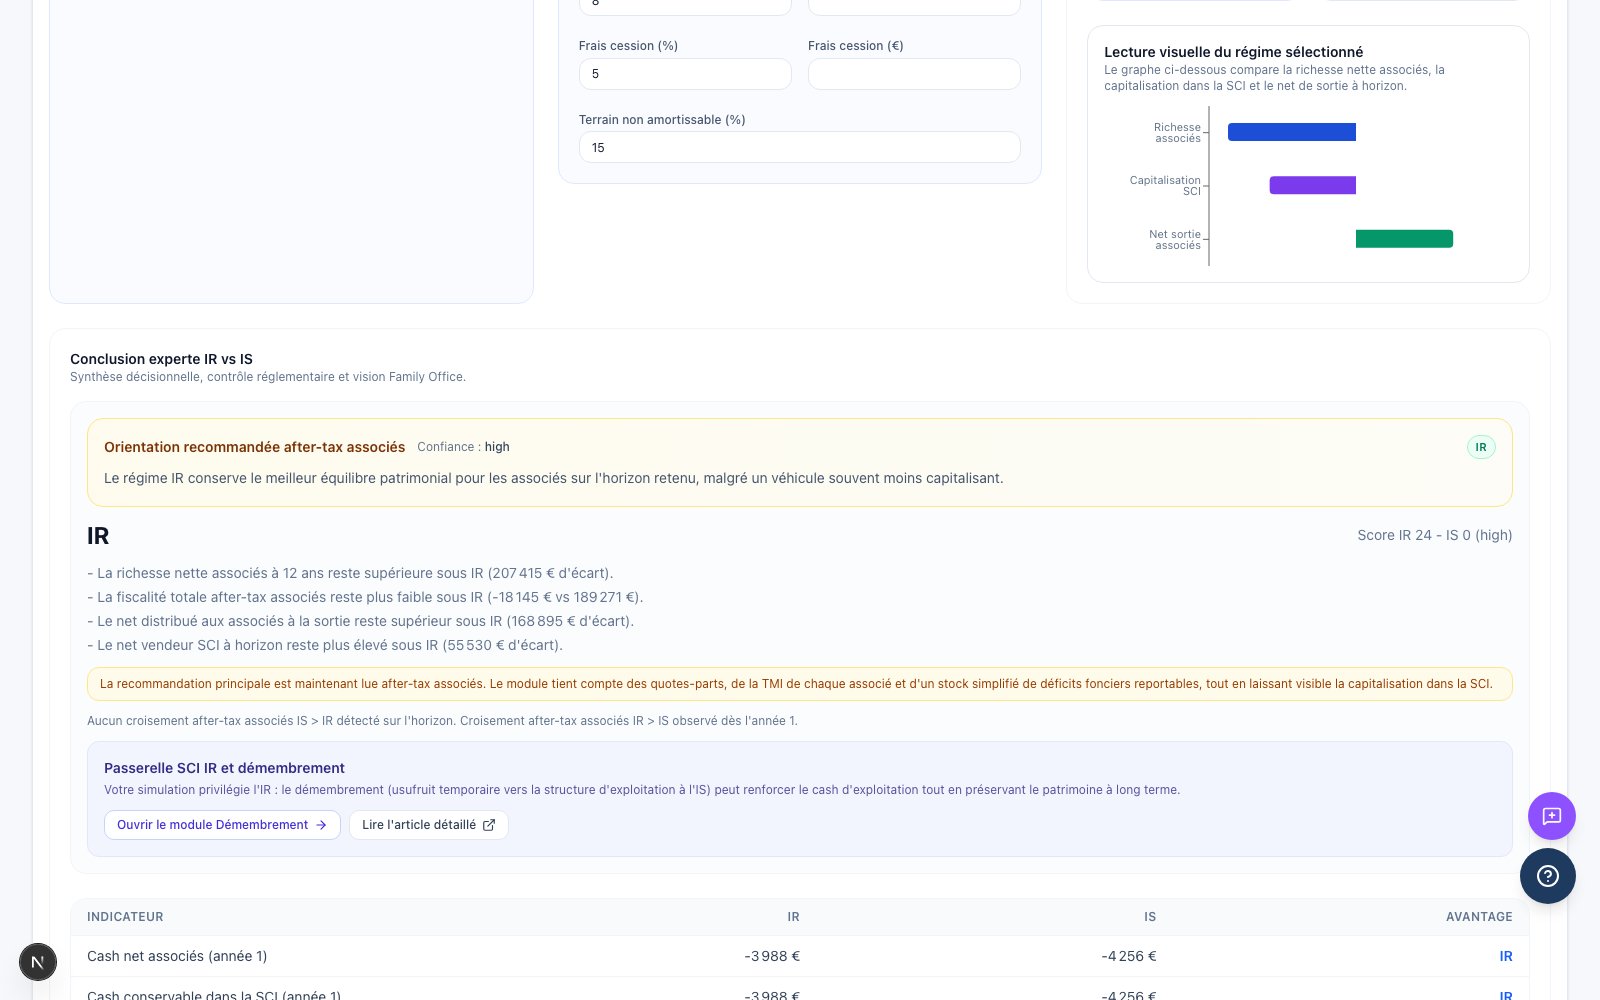This screenshot has height=1000, width=1600.
Task: Click purple Capitalisation SCI bar in chart
Action: [x=1313, y=185]
